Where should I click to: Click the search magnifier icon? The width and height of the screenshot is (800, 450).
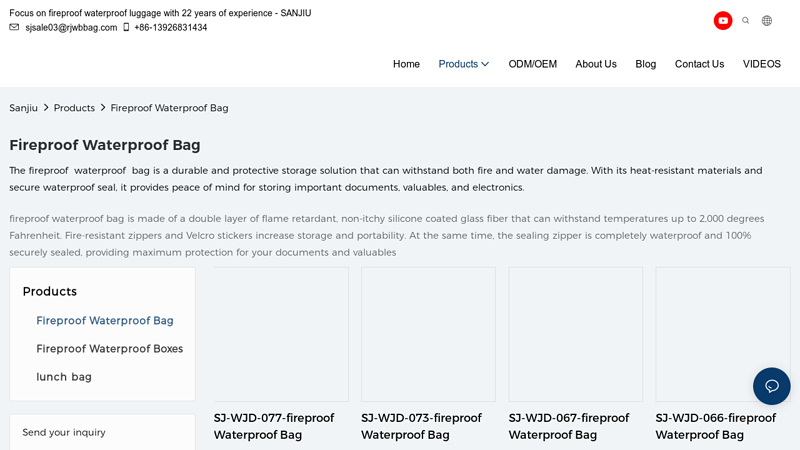pyautogui.click(x=745, y=21)
